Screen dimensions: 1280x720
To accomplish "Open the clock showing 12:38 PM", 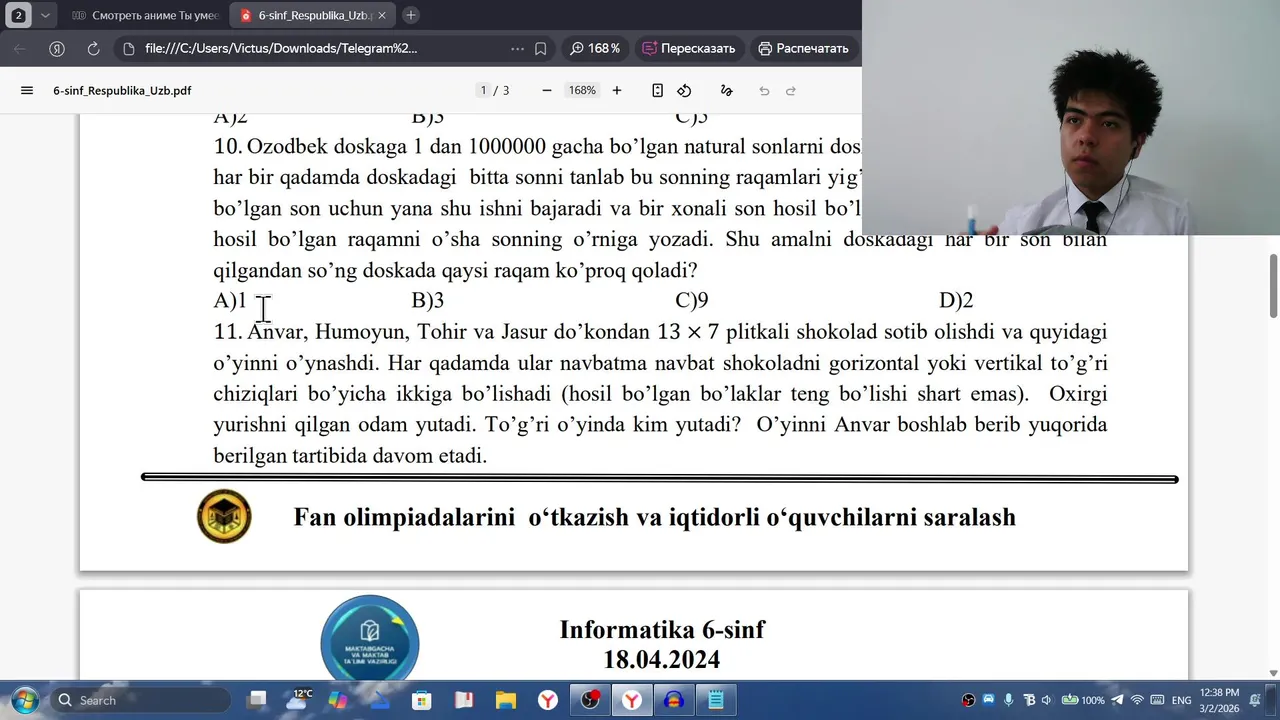I will 1219,700.
